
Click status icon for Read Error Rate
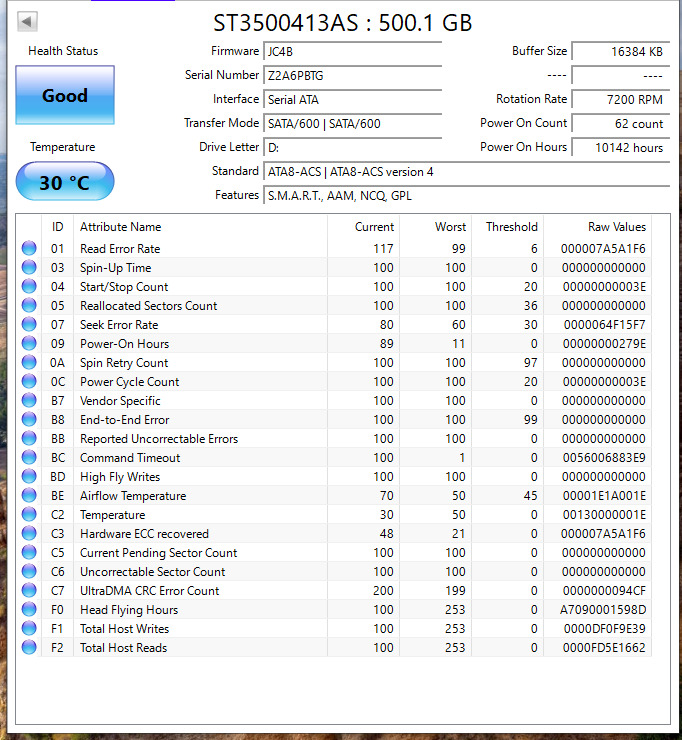[x=29, y=248]
